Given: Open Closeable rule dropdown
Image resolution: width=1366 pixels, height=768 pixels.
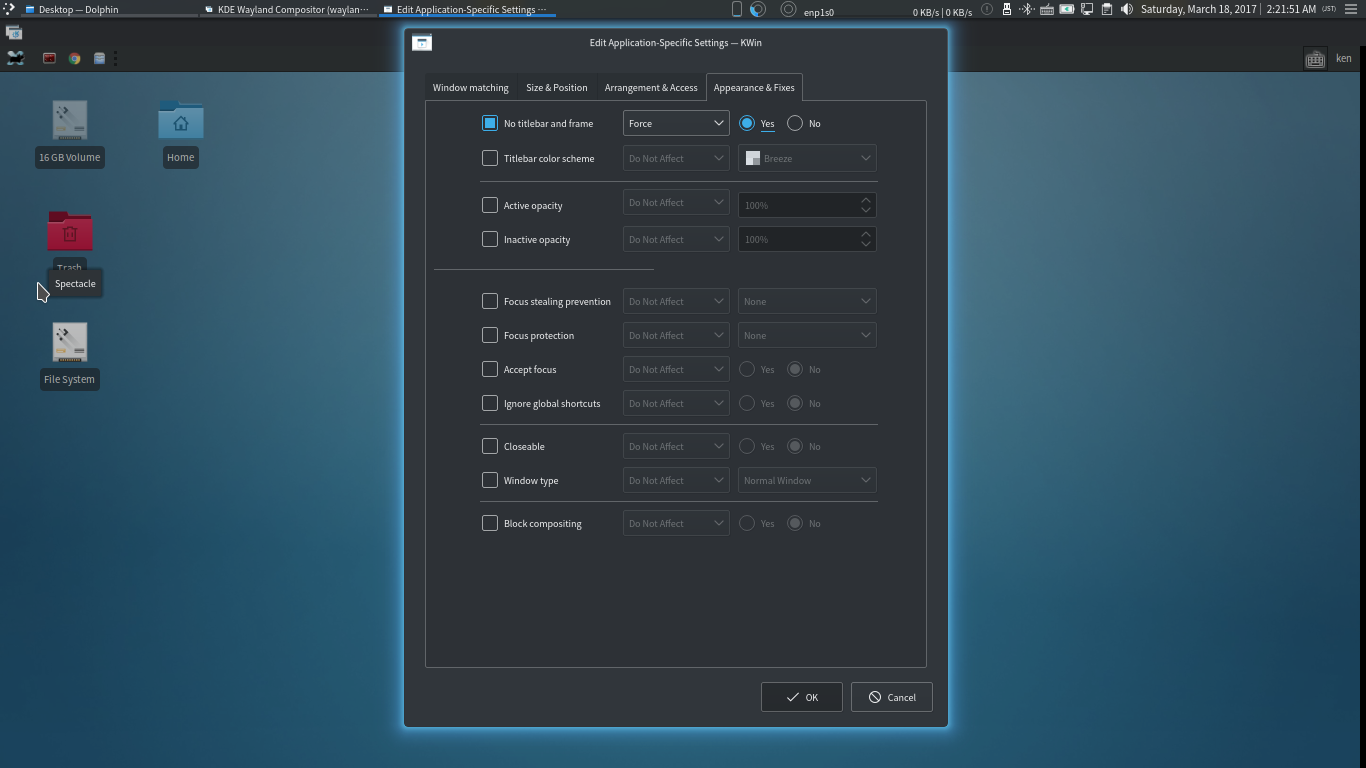Looking at the screenshot, I should pyautogui.click(x=676, y=446).
